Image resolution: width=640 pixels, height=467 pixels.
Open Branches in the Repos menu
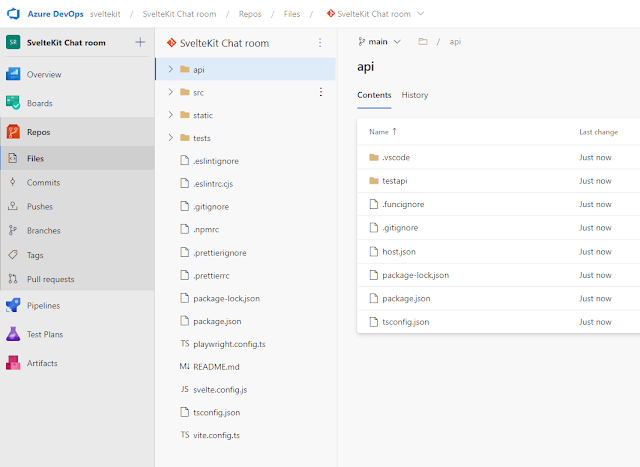[x=44, y=231]
